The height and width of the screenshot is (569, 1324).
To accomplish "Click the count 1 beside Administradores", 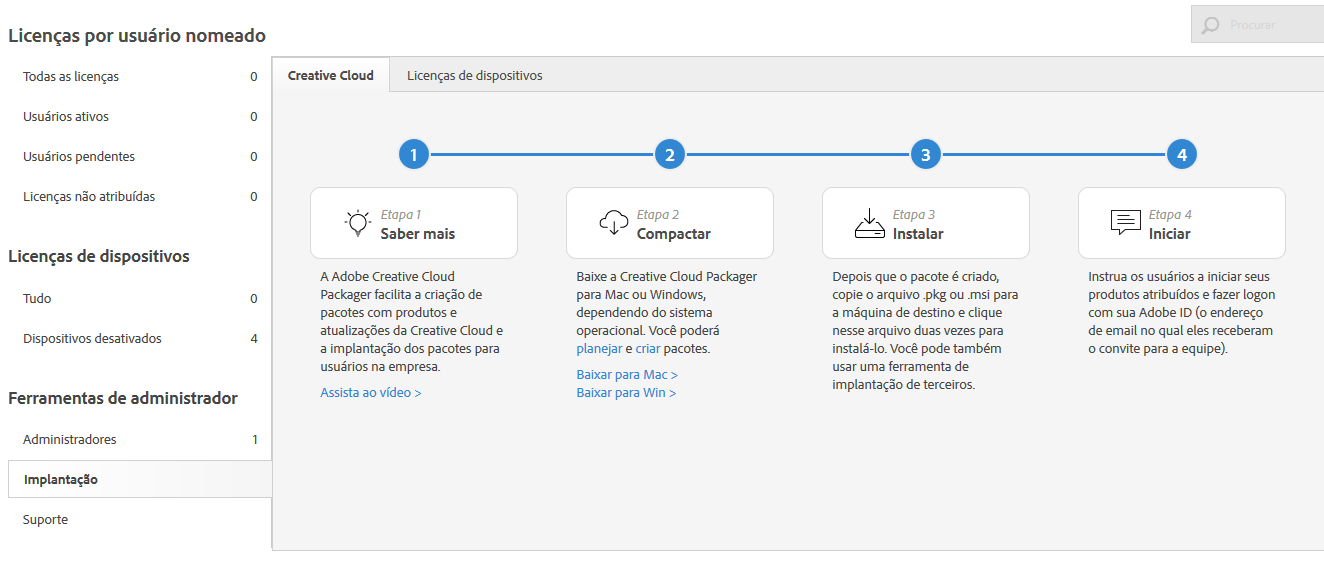I will pyautogui.click(x=255, y=440).
